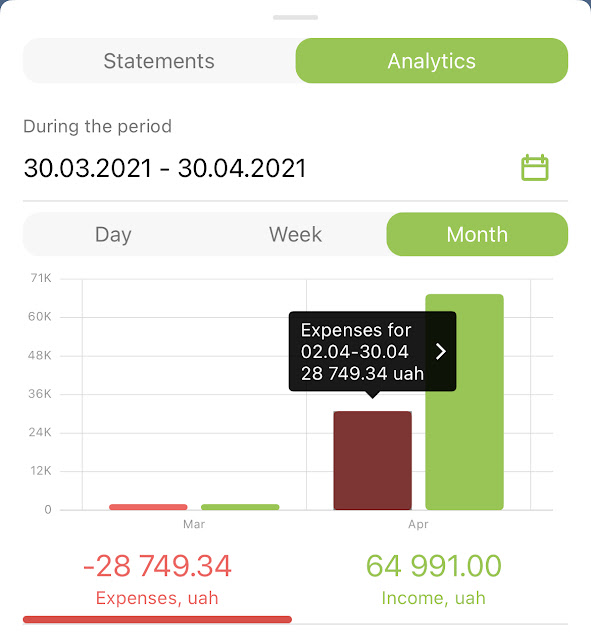Viewport: 591px width, 640px height.
Task: Tap the 64 991.00 income total
Action: [433, 566]
